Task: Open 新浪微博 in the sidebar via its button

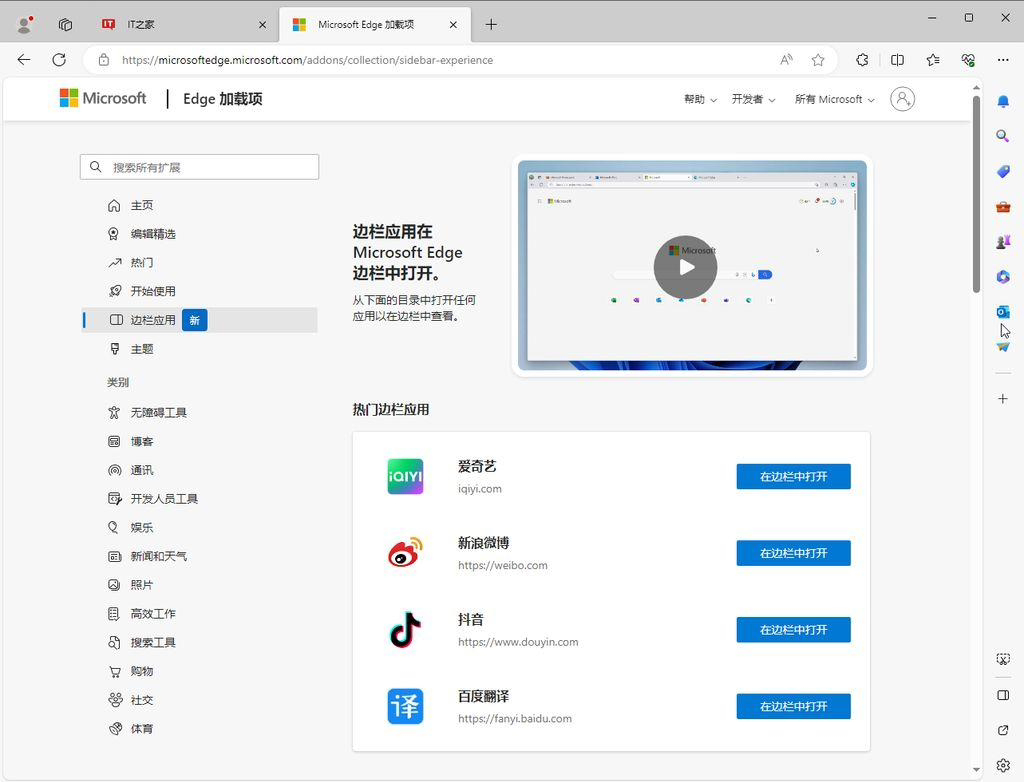Action: [793, 553]
